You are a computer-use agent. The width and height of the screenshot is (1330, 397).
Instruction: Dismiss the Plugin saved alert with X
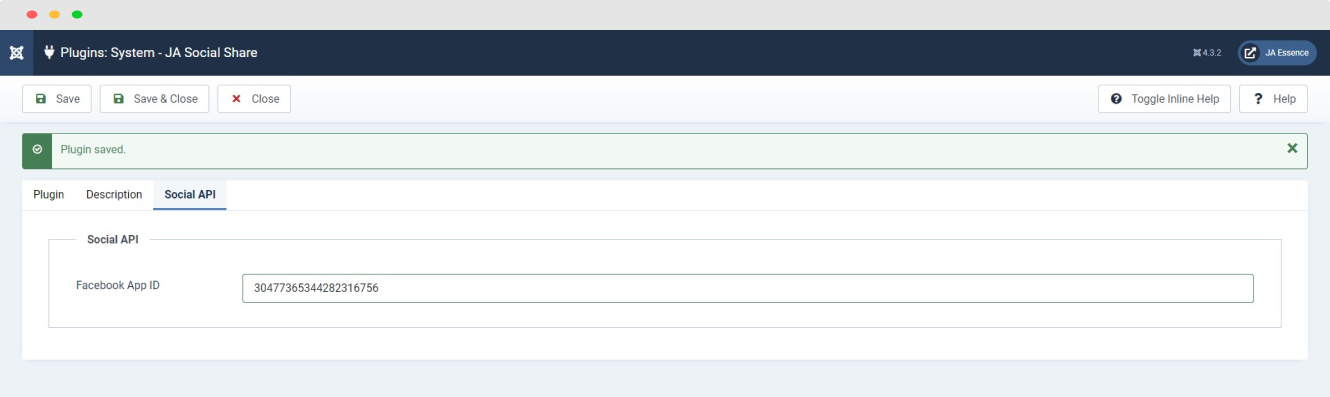[1292, 148]
